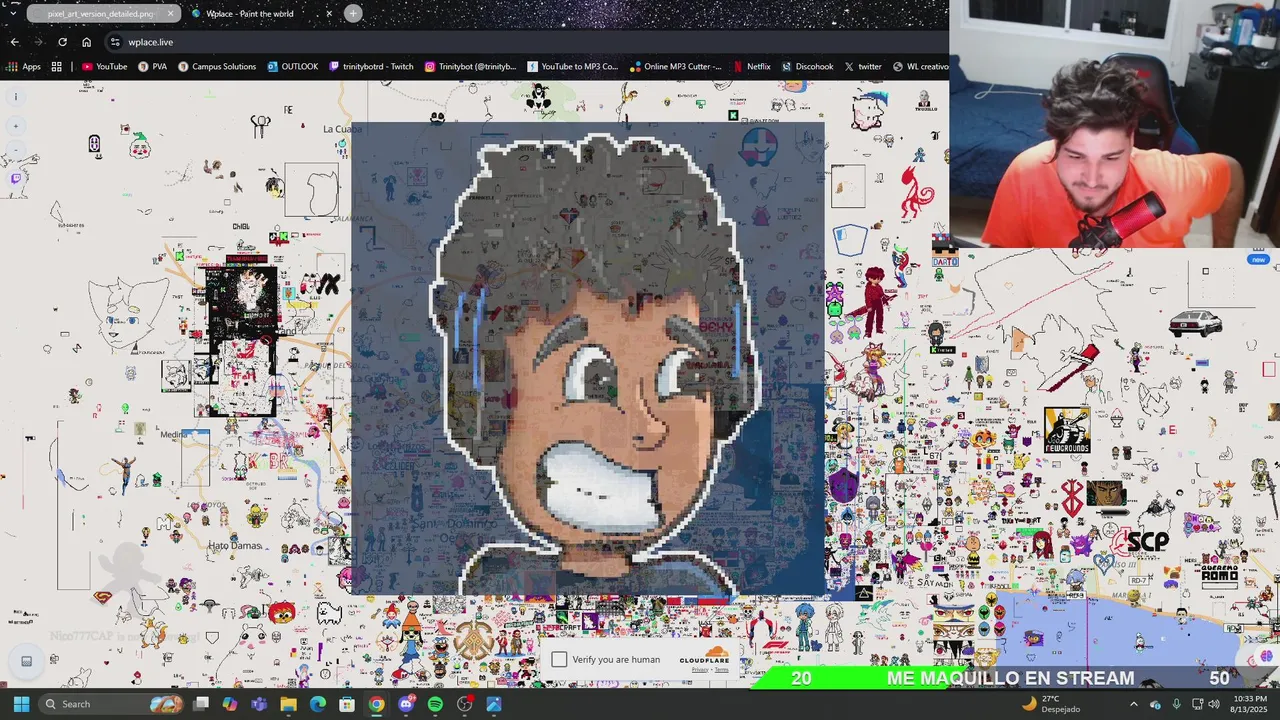The image size is (1280, 720).
Task: Open the tab search dropdown
Action: coord(13,13)
